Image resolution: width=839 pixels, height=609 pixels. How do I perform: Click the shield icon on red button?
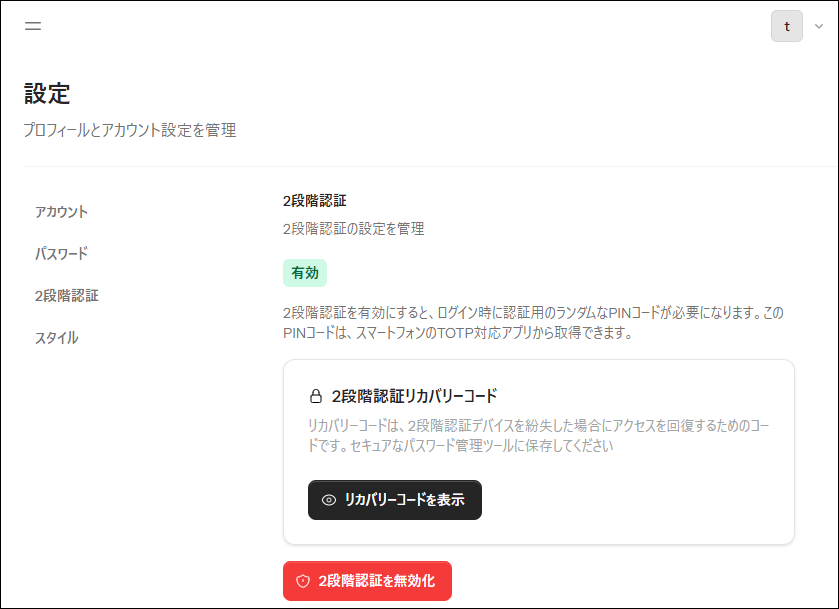pos(303,581)
